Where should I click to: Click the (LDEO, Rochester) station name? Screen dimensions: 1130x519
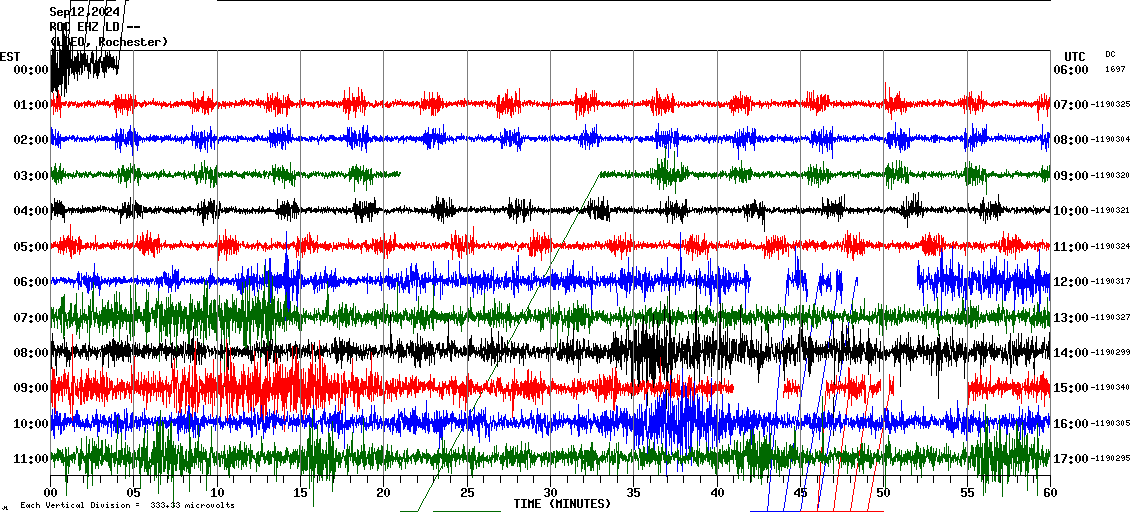coord(109,42)
